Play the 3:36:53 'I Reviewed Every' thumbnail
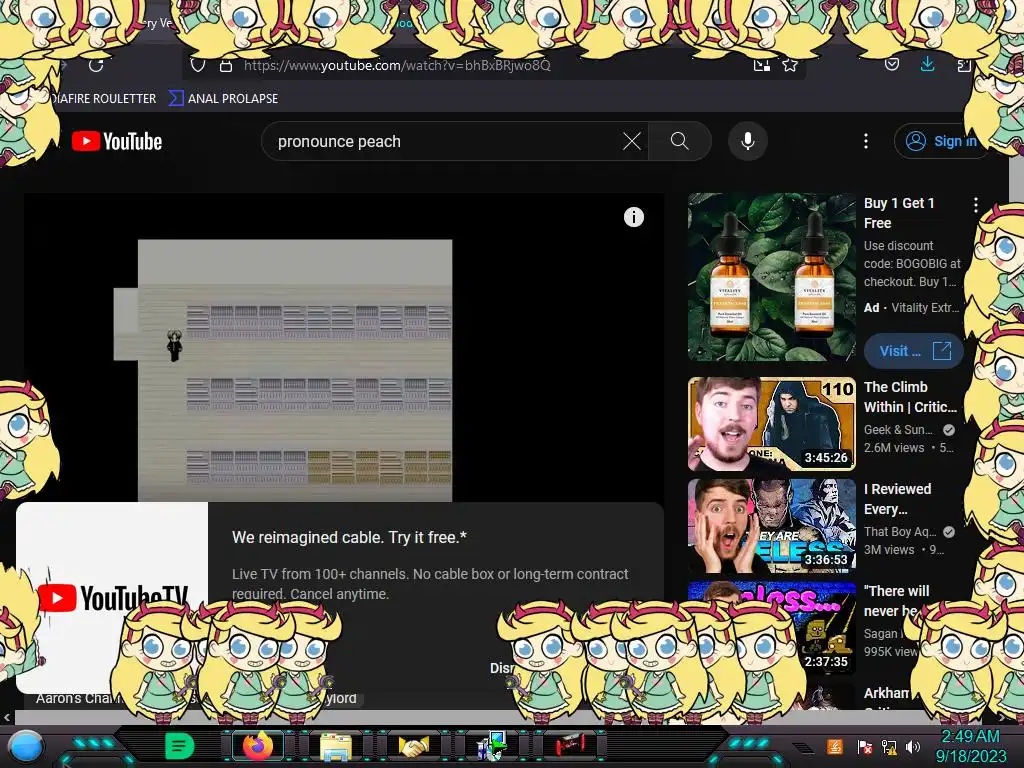The height and width of the screenshot is (768, 1024). pos(771,526)
